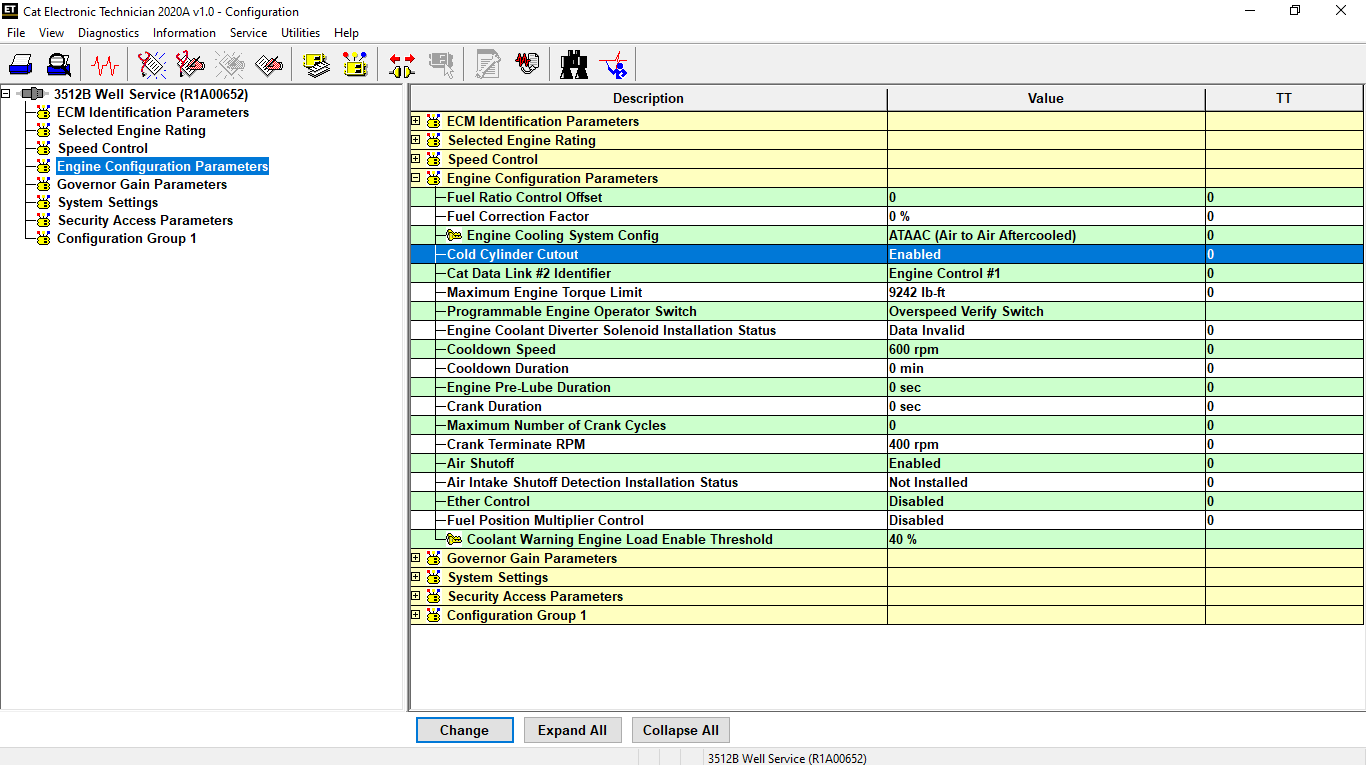
Task: Click the binoculars toolbar icon
Action: 574,65
